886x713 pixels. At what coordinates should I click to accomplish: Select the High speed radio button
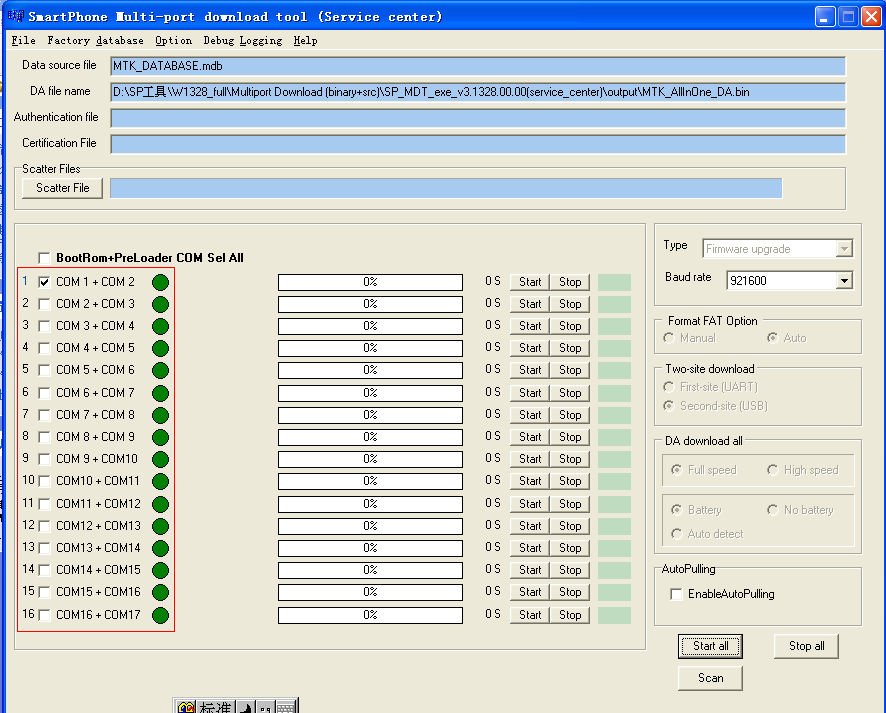point(772,470)
